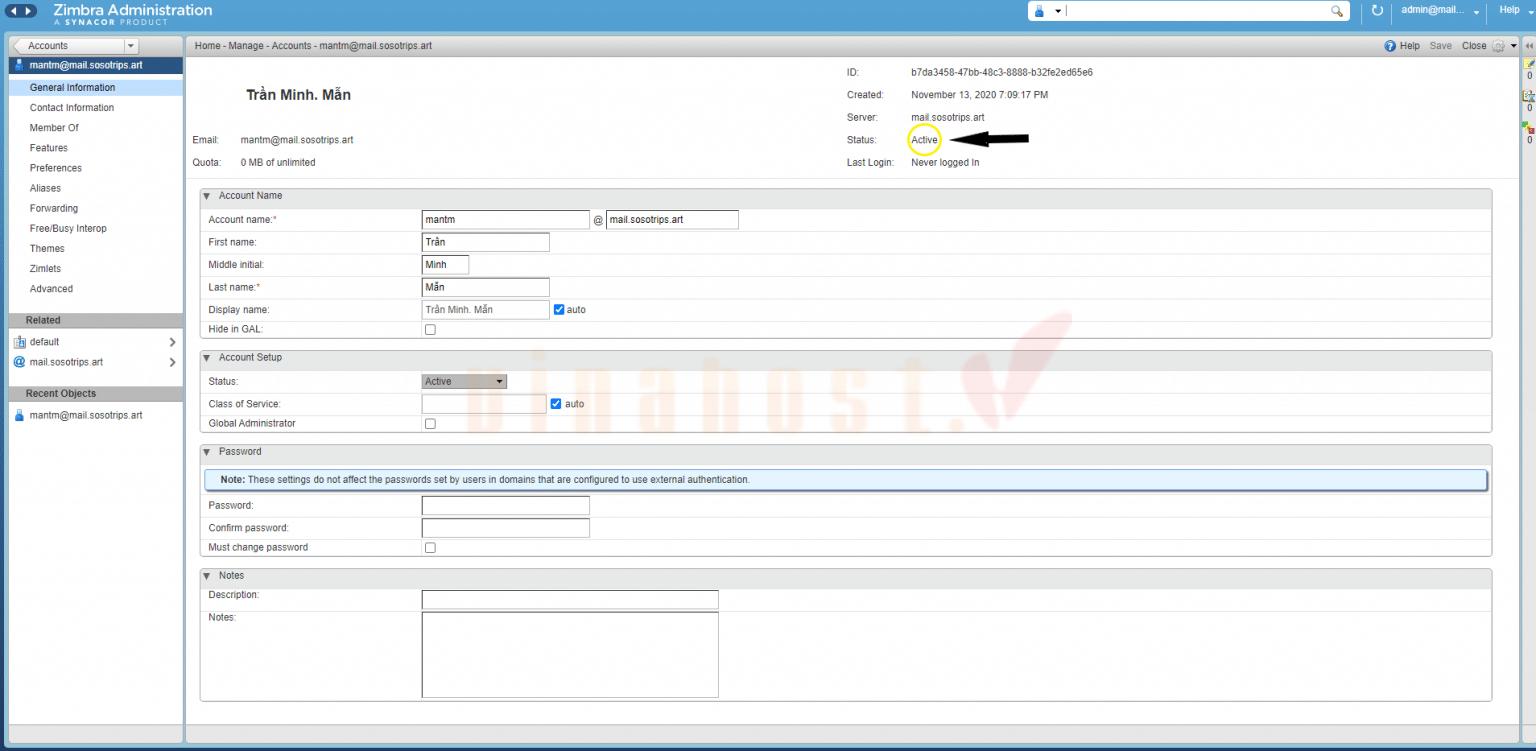
Task: Go forward with the right navigation arrow
Action: pos(30,10)
